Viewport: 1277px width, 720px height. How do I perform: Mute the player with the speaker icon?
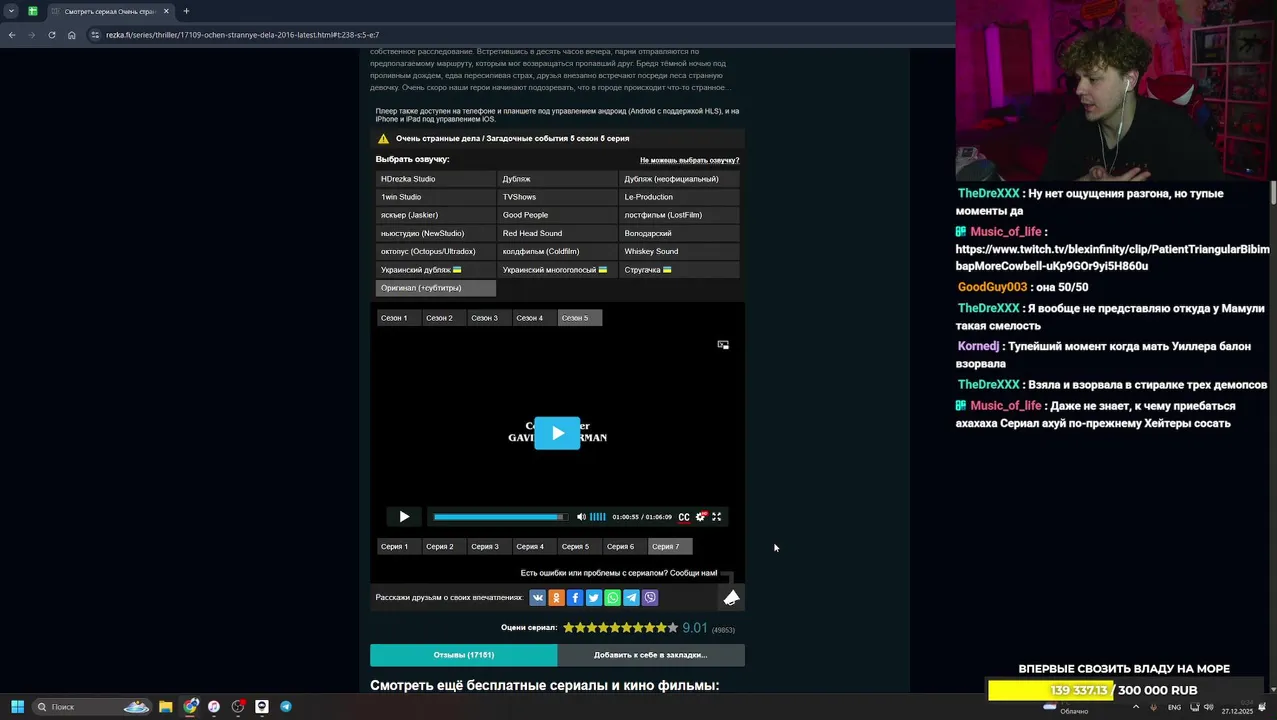pyautogui.click(x=581, y=517)
